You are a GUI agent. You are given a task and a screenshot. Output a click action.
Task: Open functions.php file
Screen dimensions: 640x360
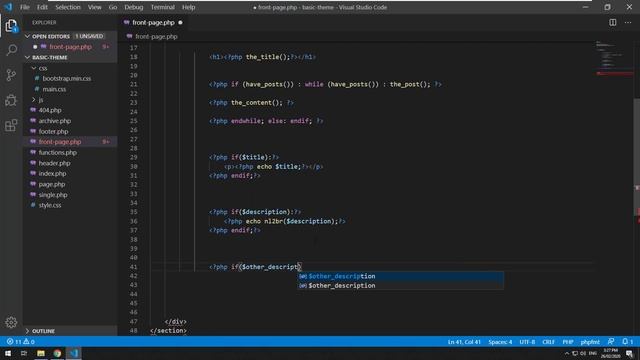tap(58, 152)
